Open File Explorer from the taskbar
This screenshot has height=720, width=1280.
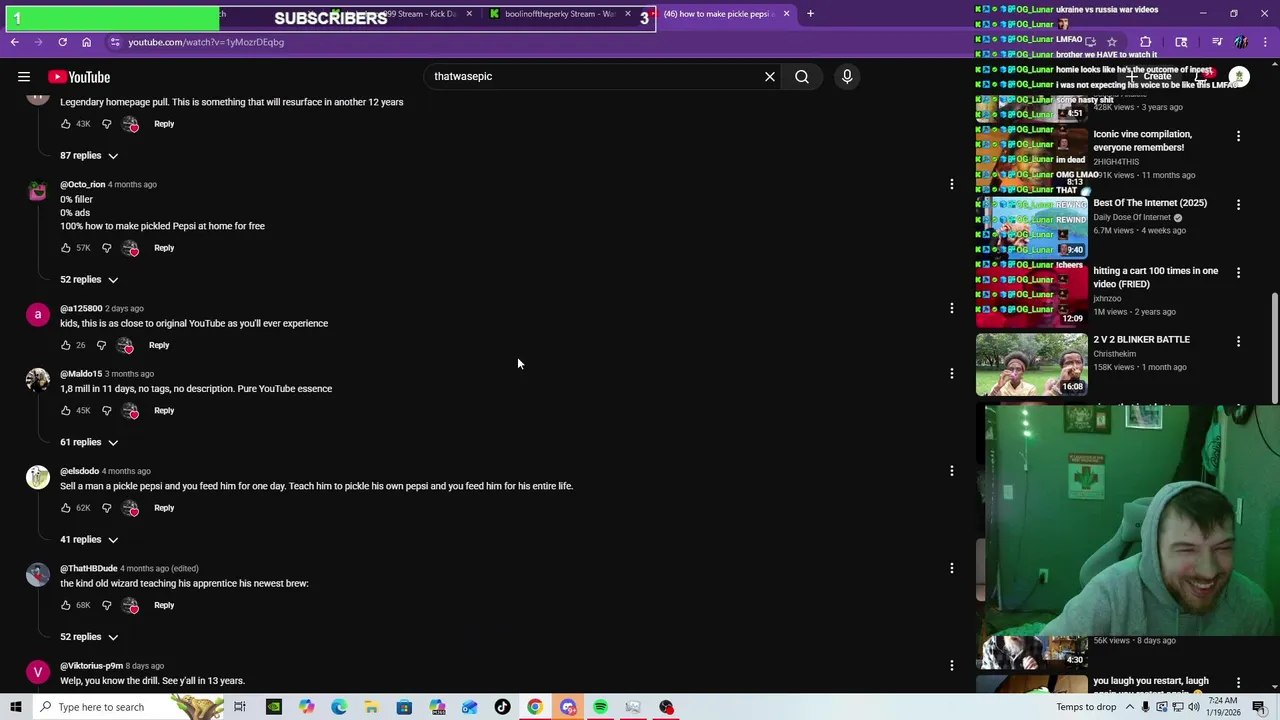(371, 707)
